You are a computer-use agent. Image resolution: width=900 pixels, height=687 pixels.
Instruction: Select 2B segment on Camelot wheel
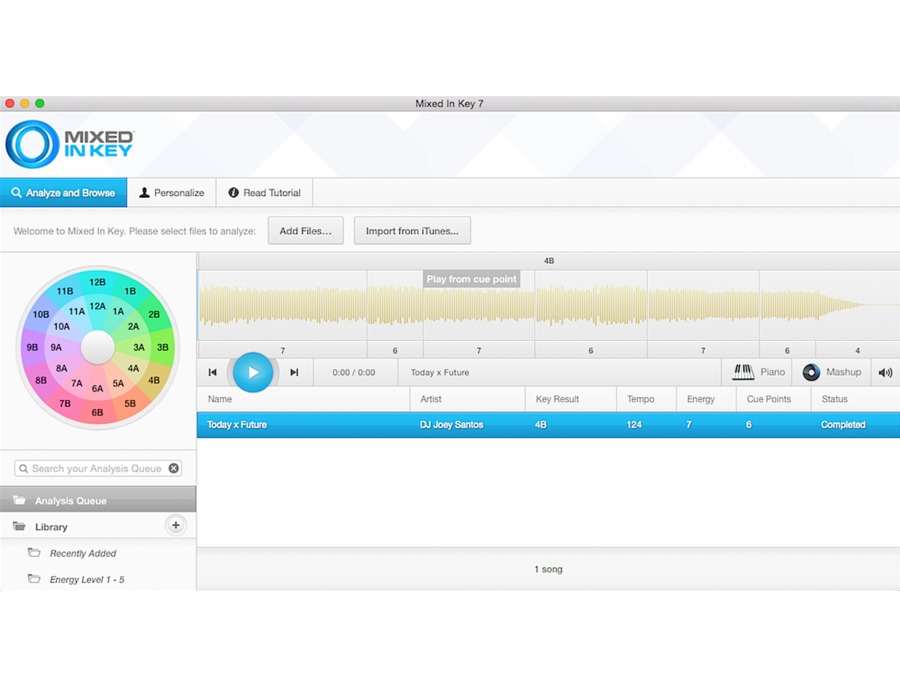point(154,315)
